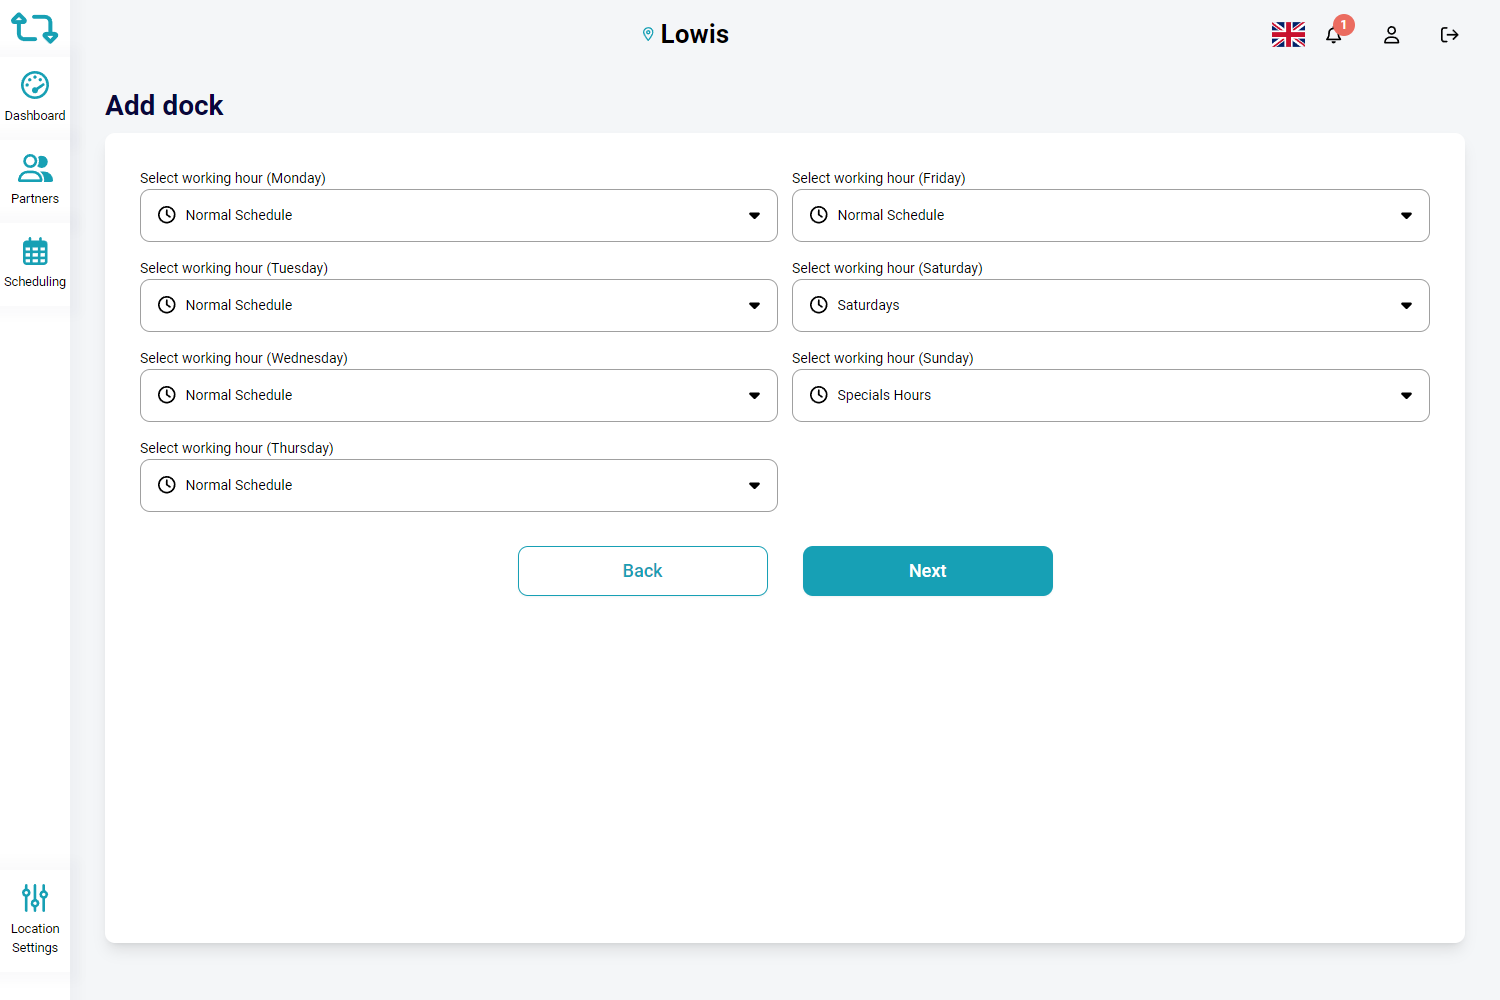Expand the Tuesday working hour dropdown

point(459,305)
